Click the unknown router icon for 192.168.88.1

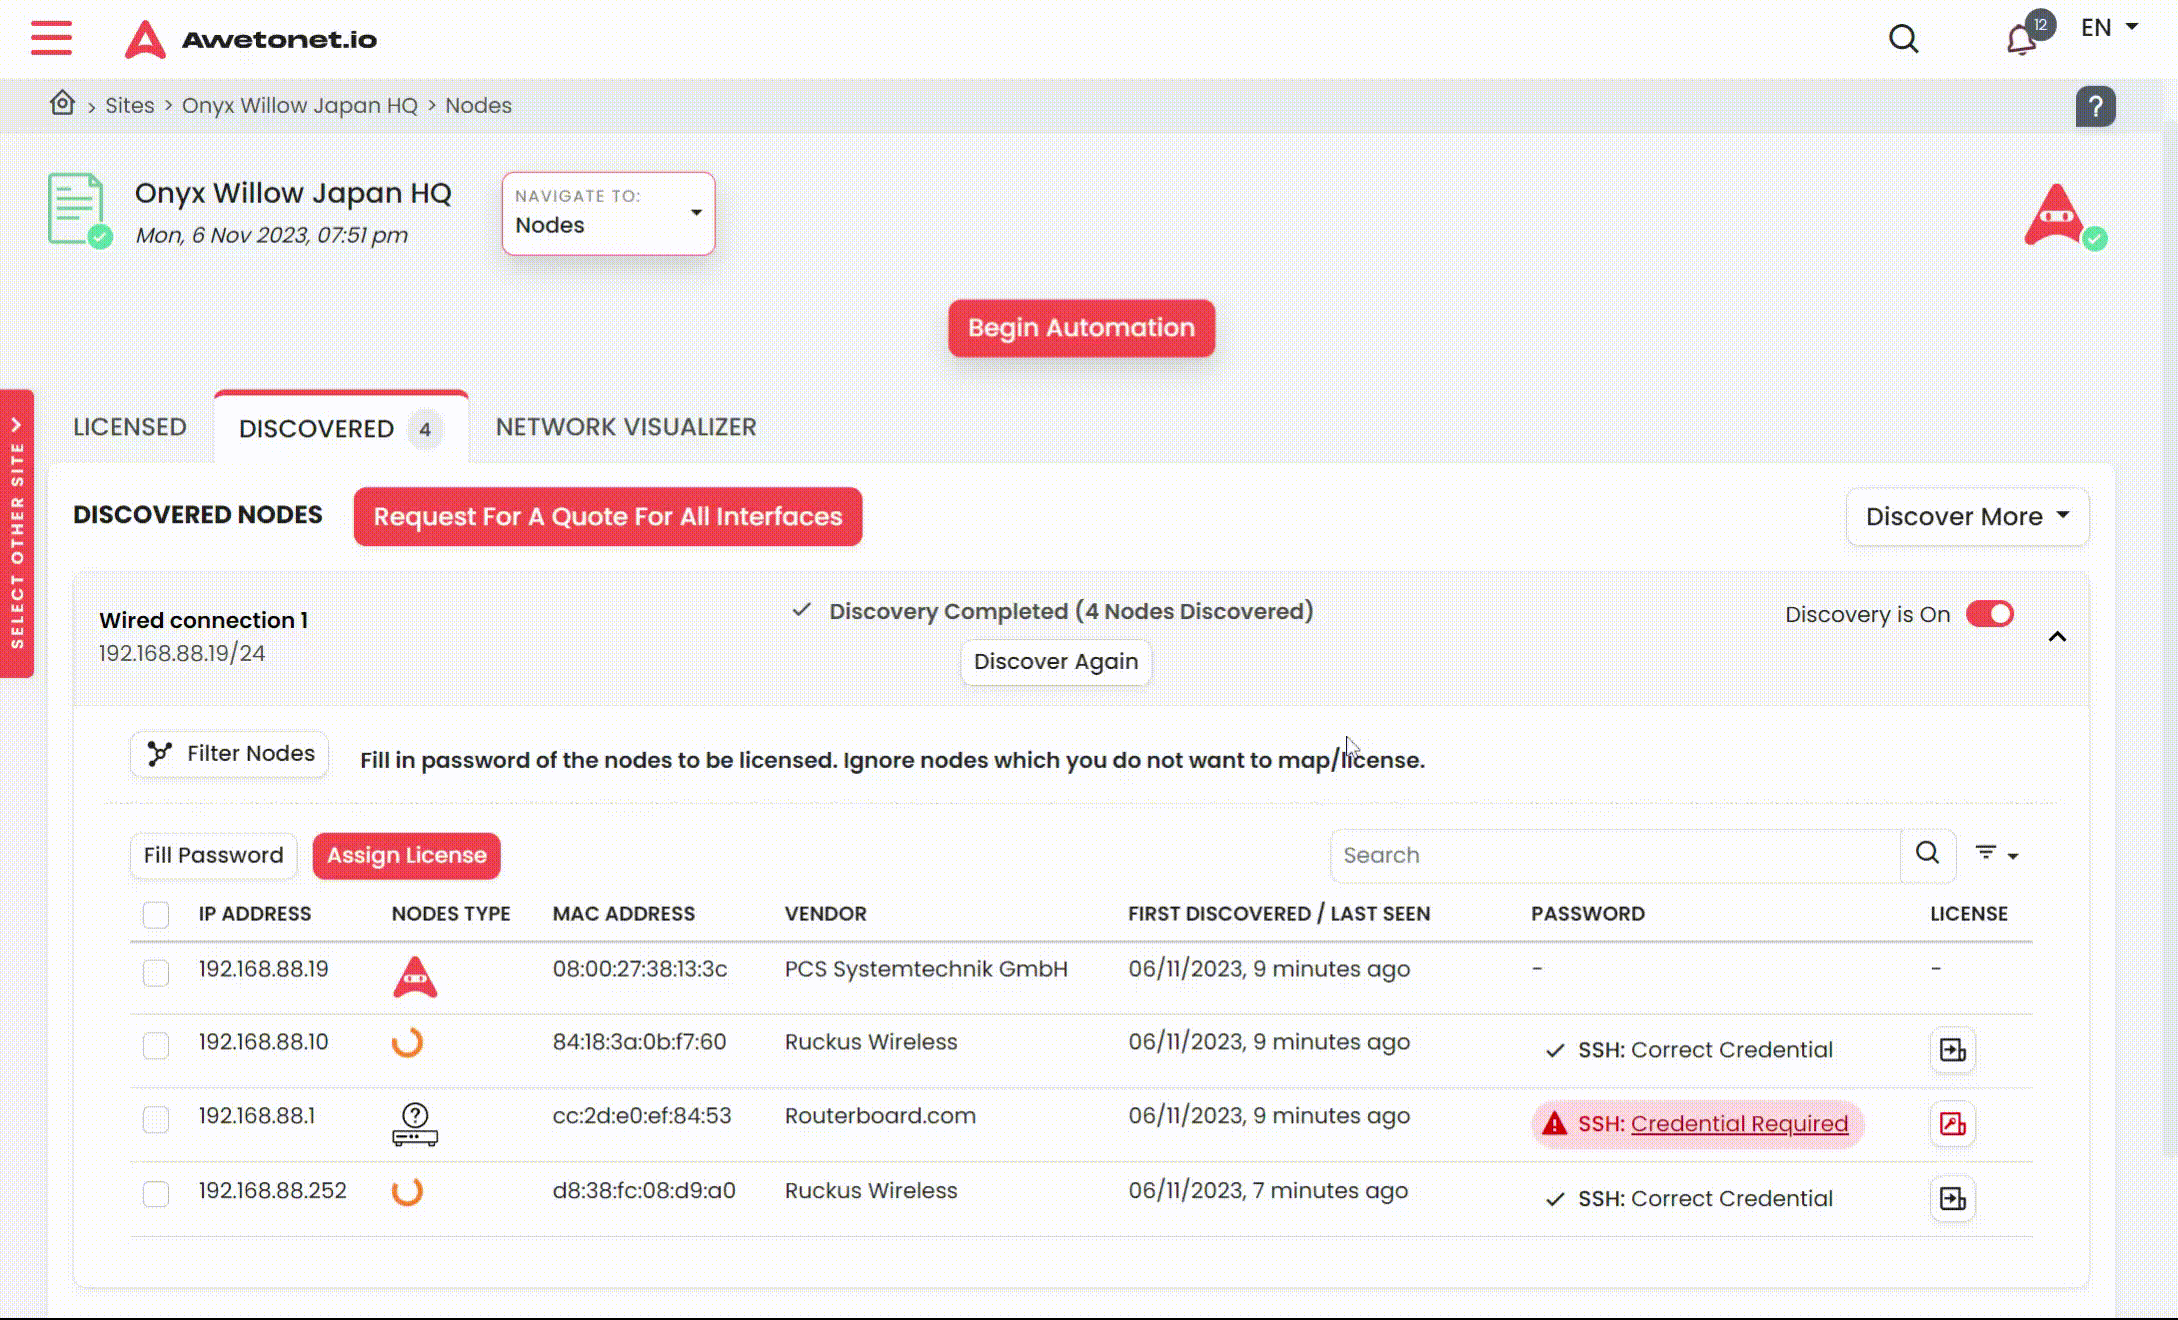[415, 1124]
